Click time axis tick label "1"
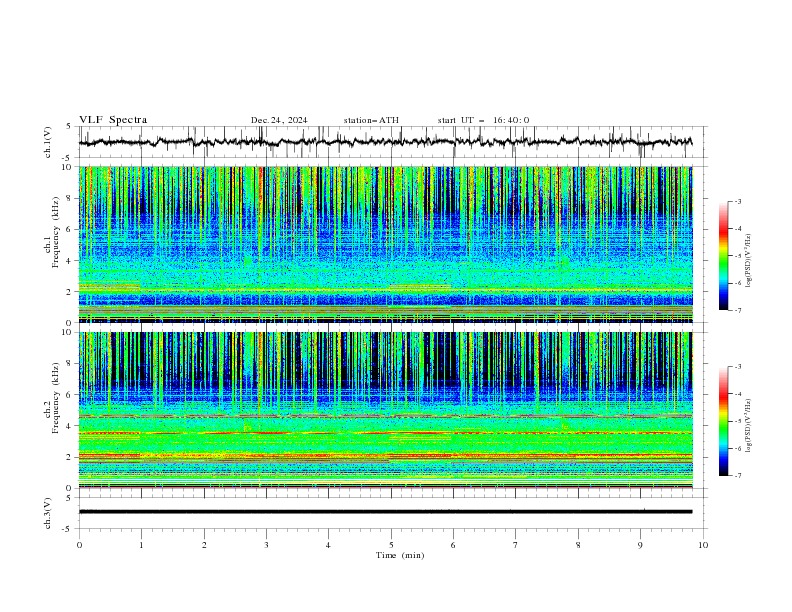This screenshot has height=612, width=792. coord(141,545)
